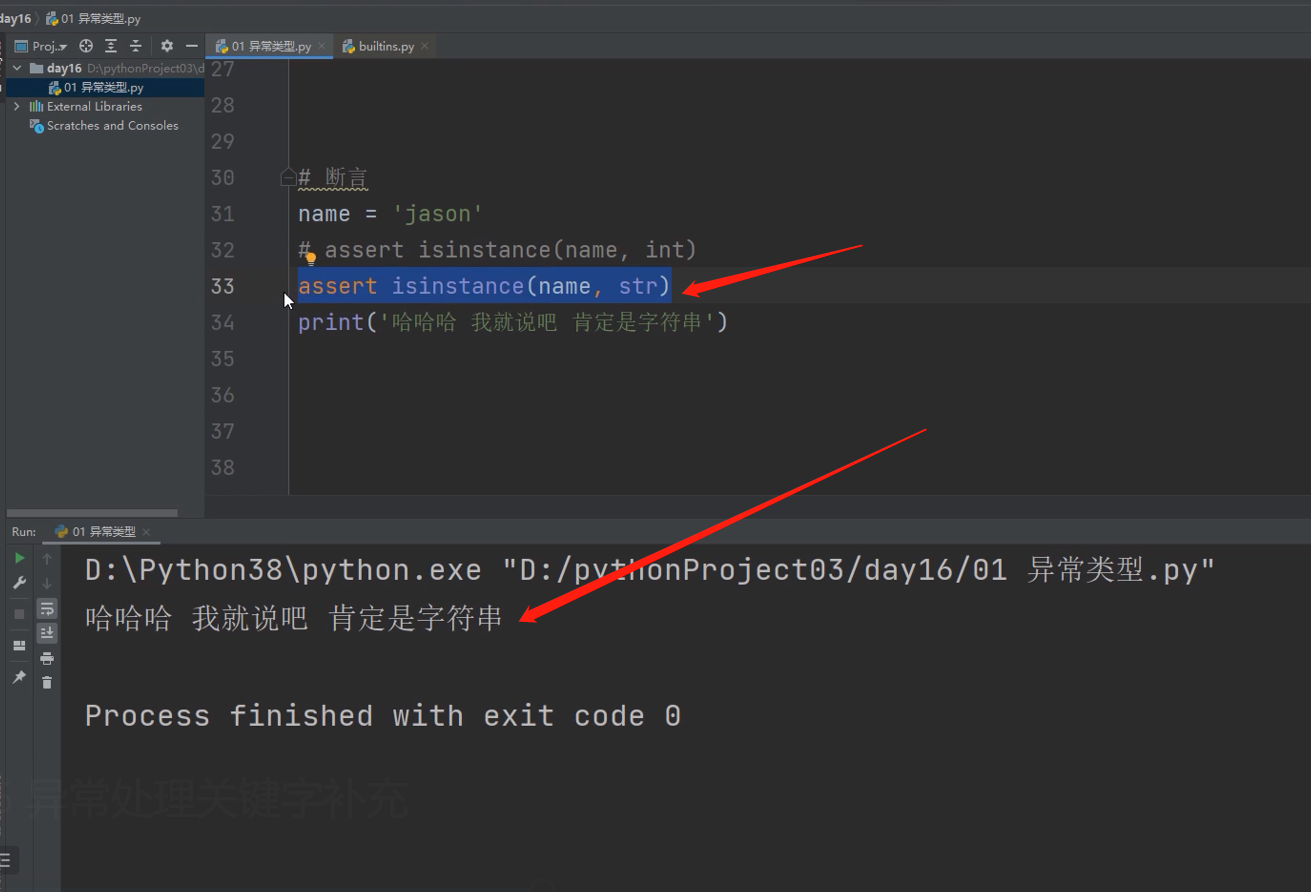The image size is (1311, 892).
Task: Collapse the day16 folder arrow
Action: [x=17, y=68]
